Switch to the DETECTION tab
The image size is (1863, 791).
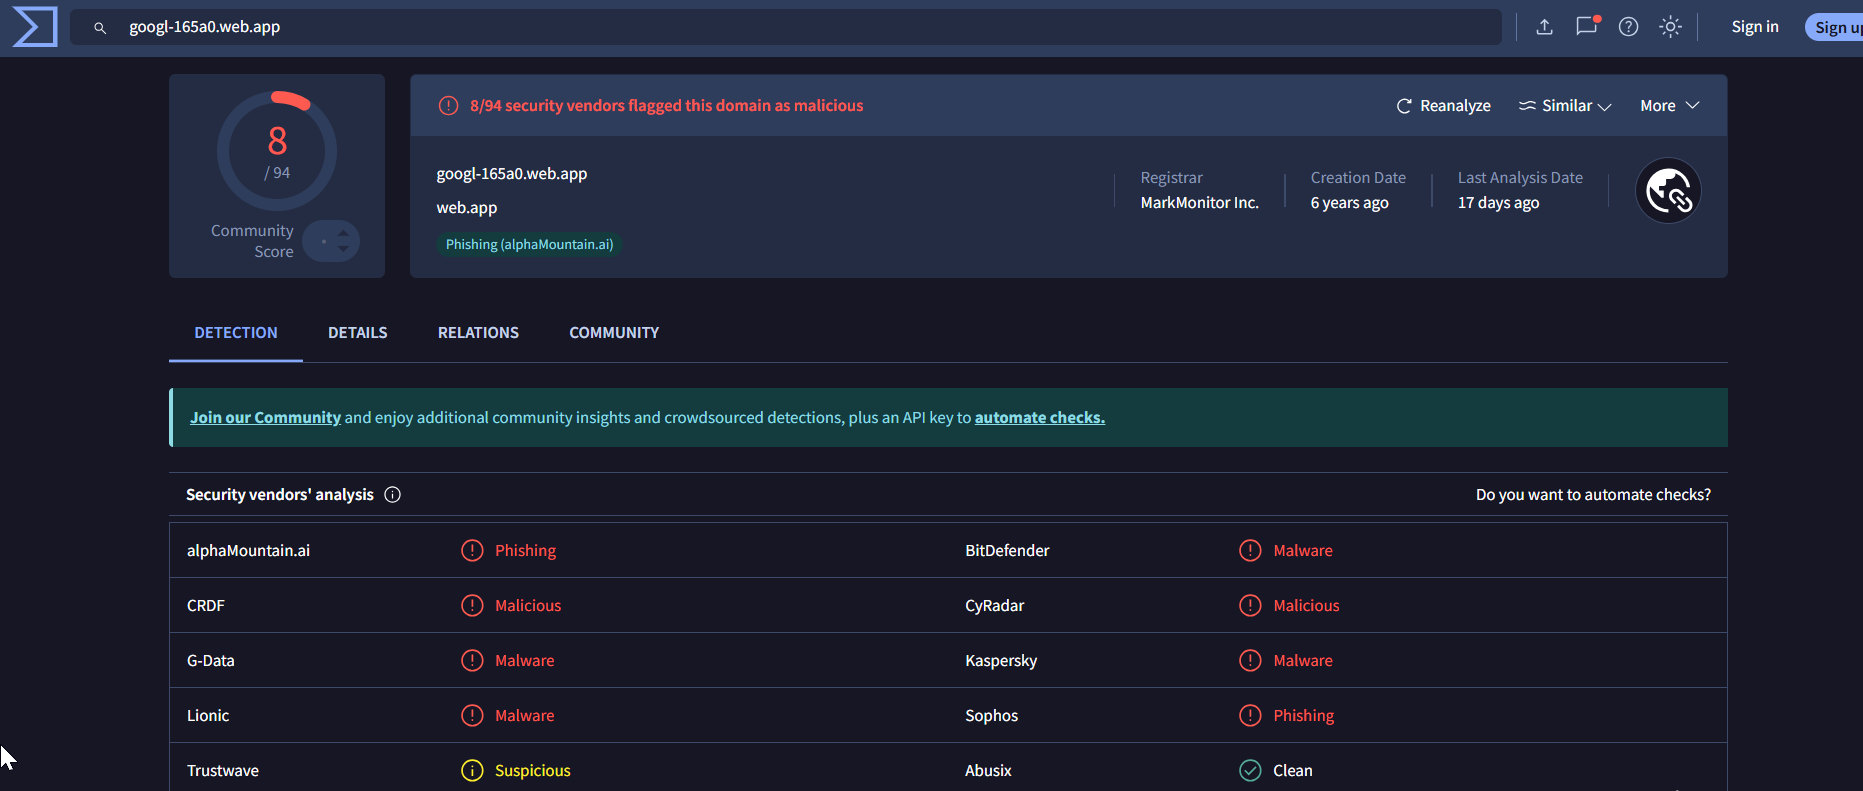tap(236, 333)
